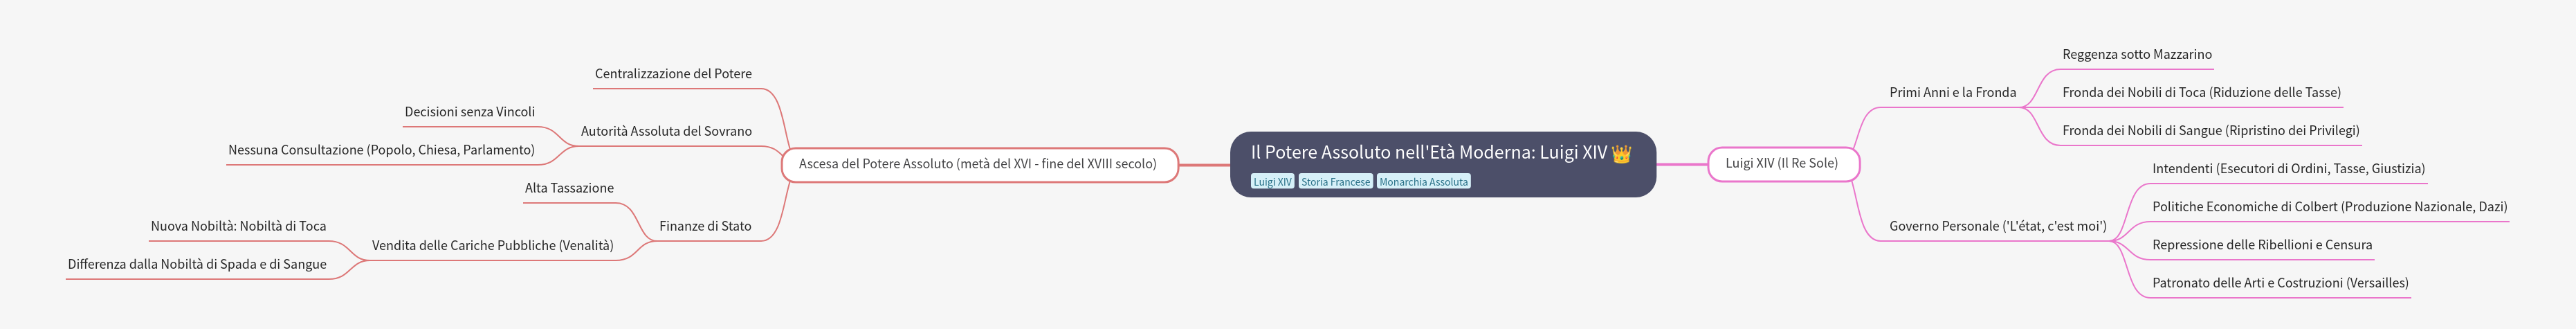2576x329 pixels.
Task: Select the 'Alta Tassazione' node
Action: (569, 188)
